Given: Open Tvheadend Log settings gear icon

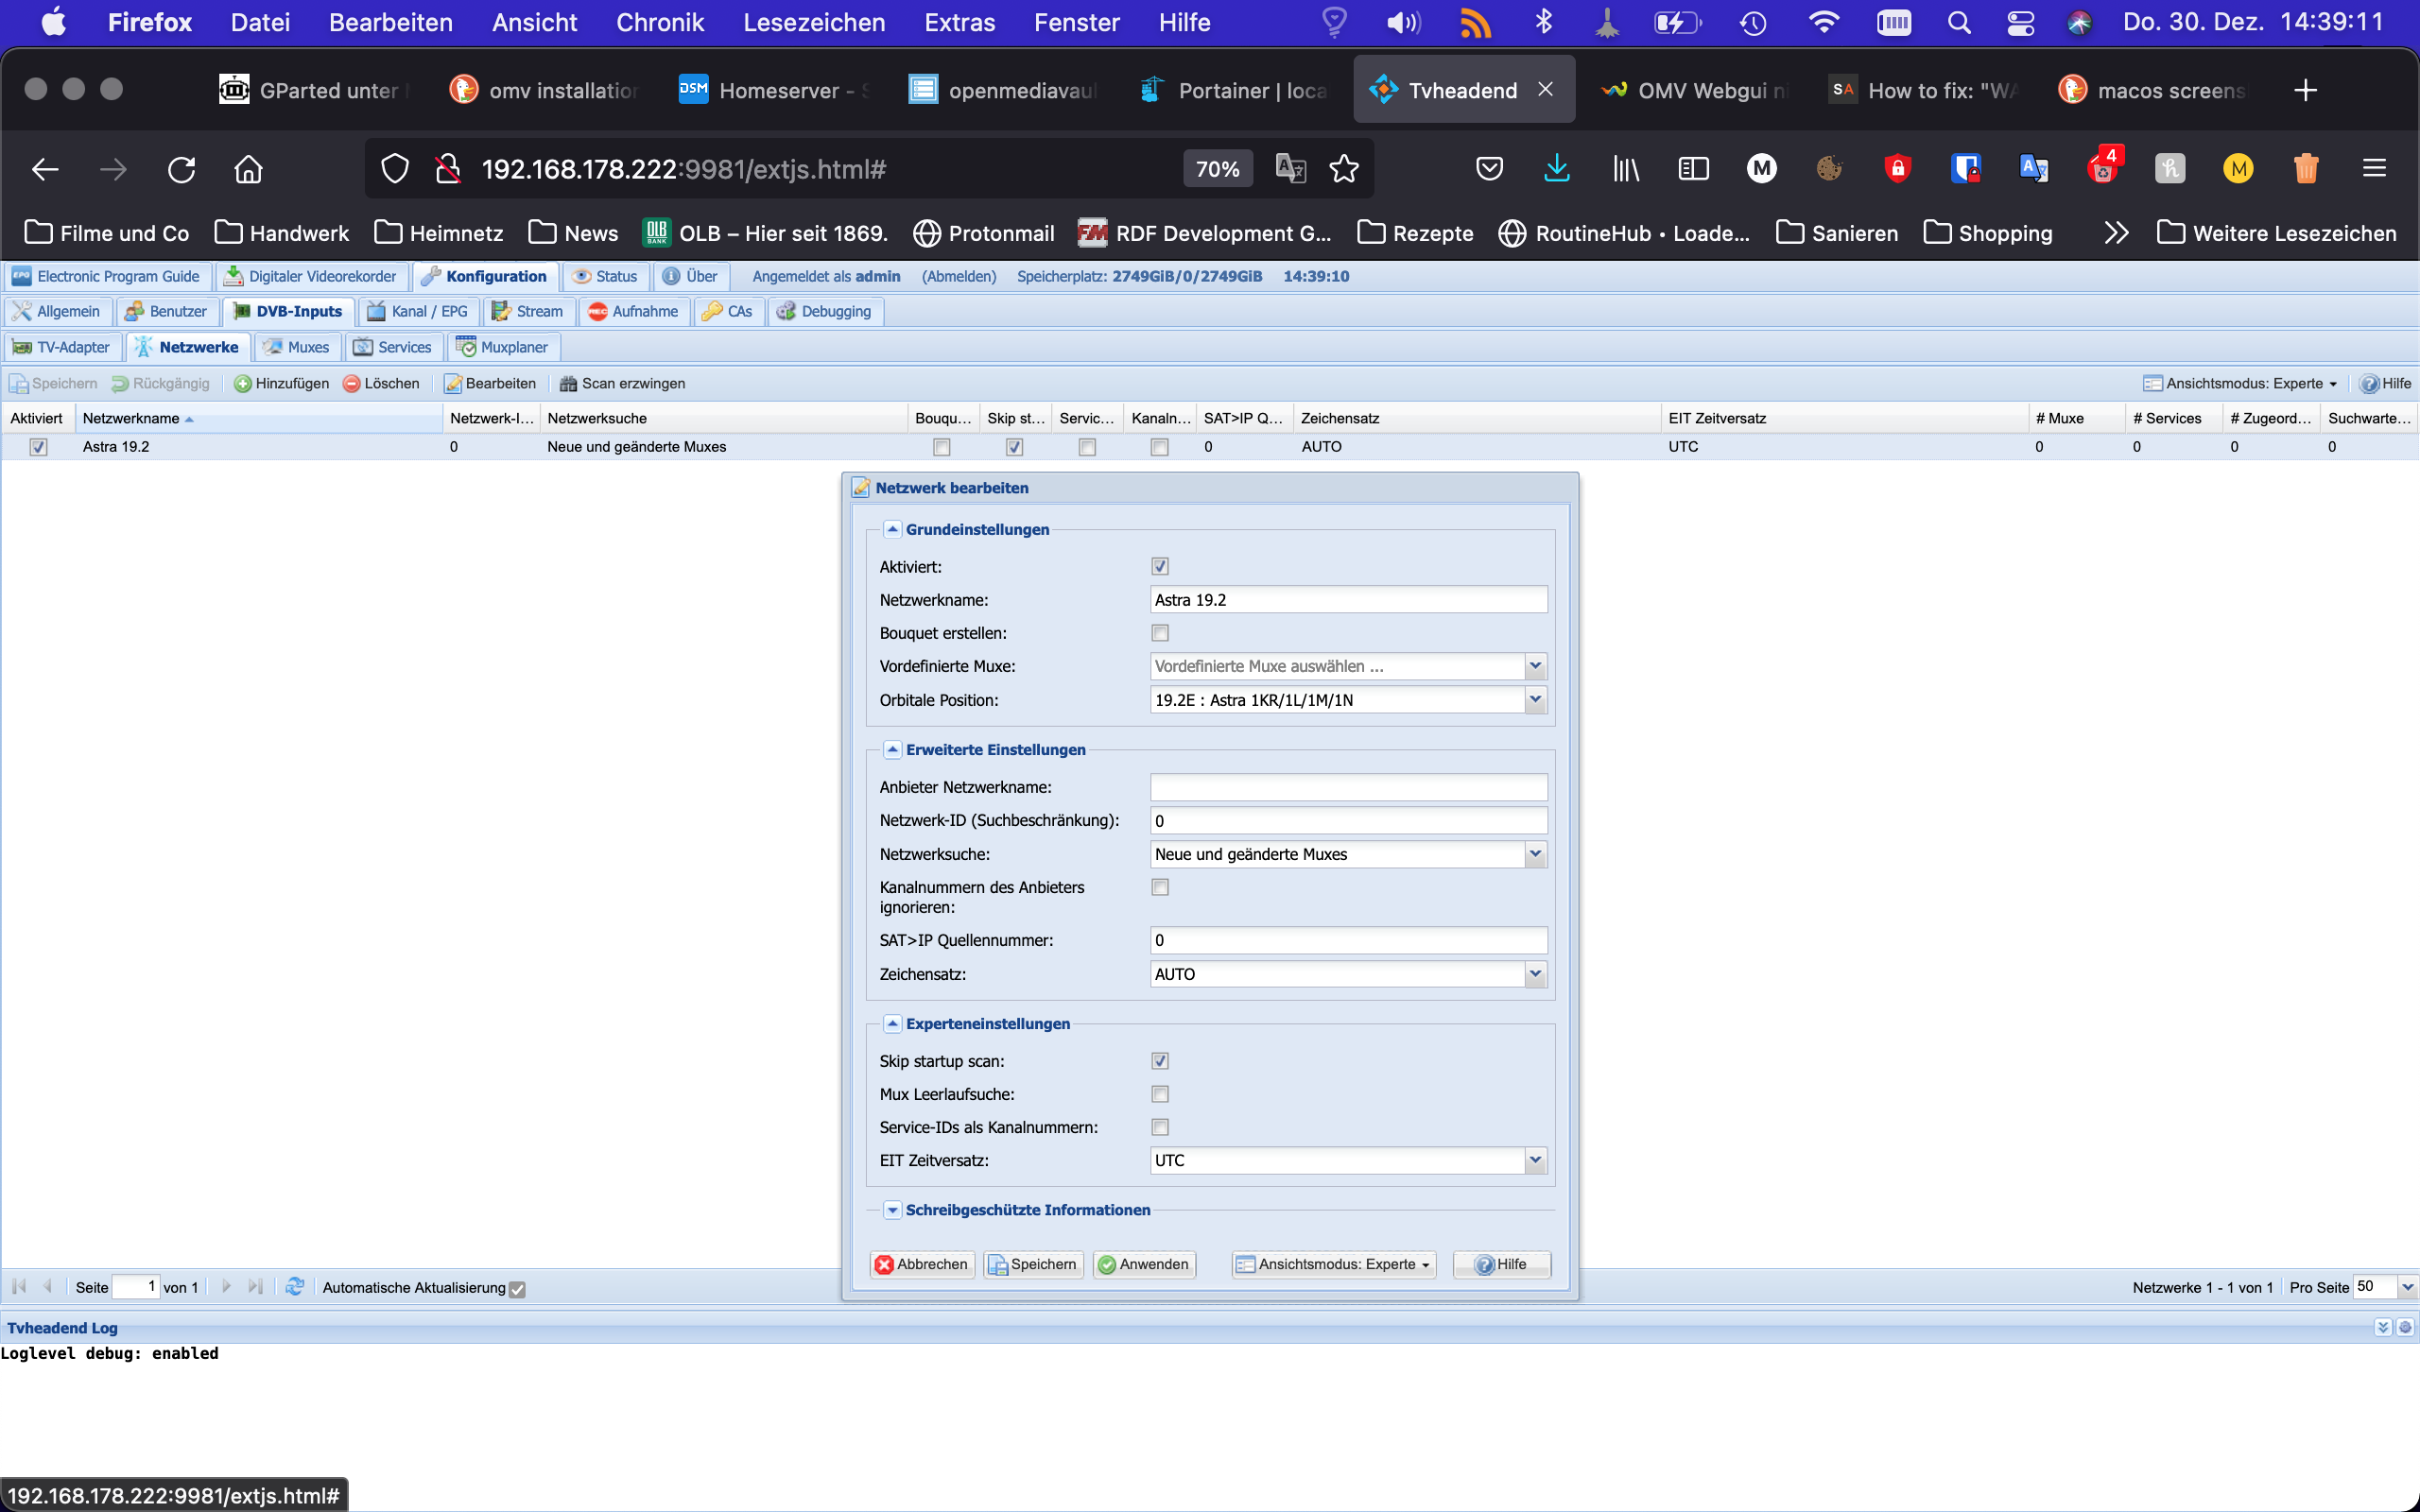Looking at the screenshot, I should click(x=2405, y=1327).
